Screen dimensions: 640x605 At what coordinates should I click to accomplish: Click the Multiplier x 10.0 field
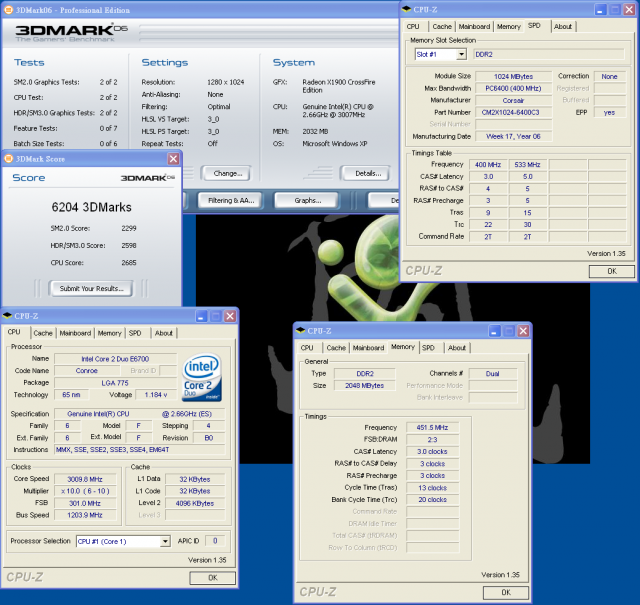click(85, 491)
